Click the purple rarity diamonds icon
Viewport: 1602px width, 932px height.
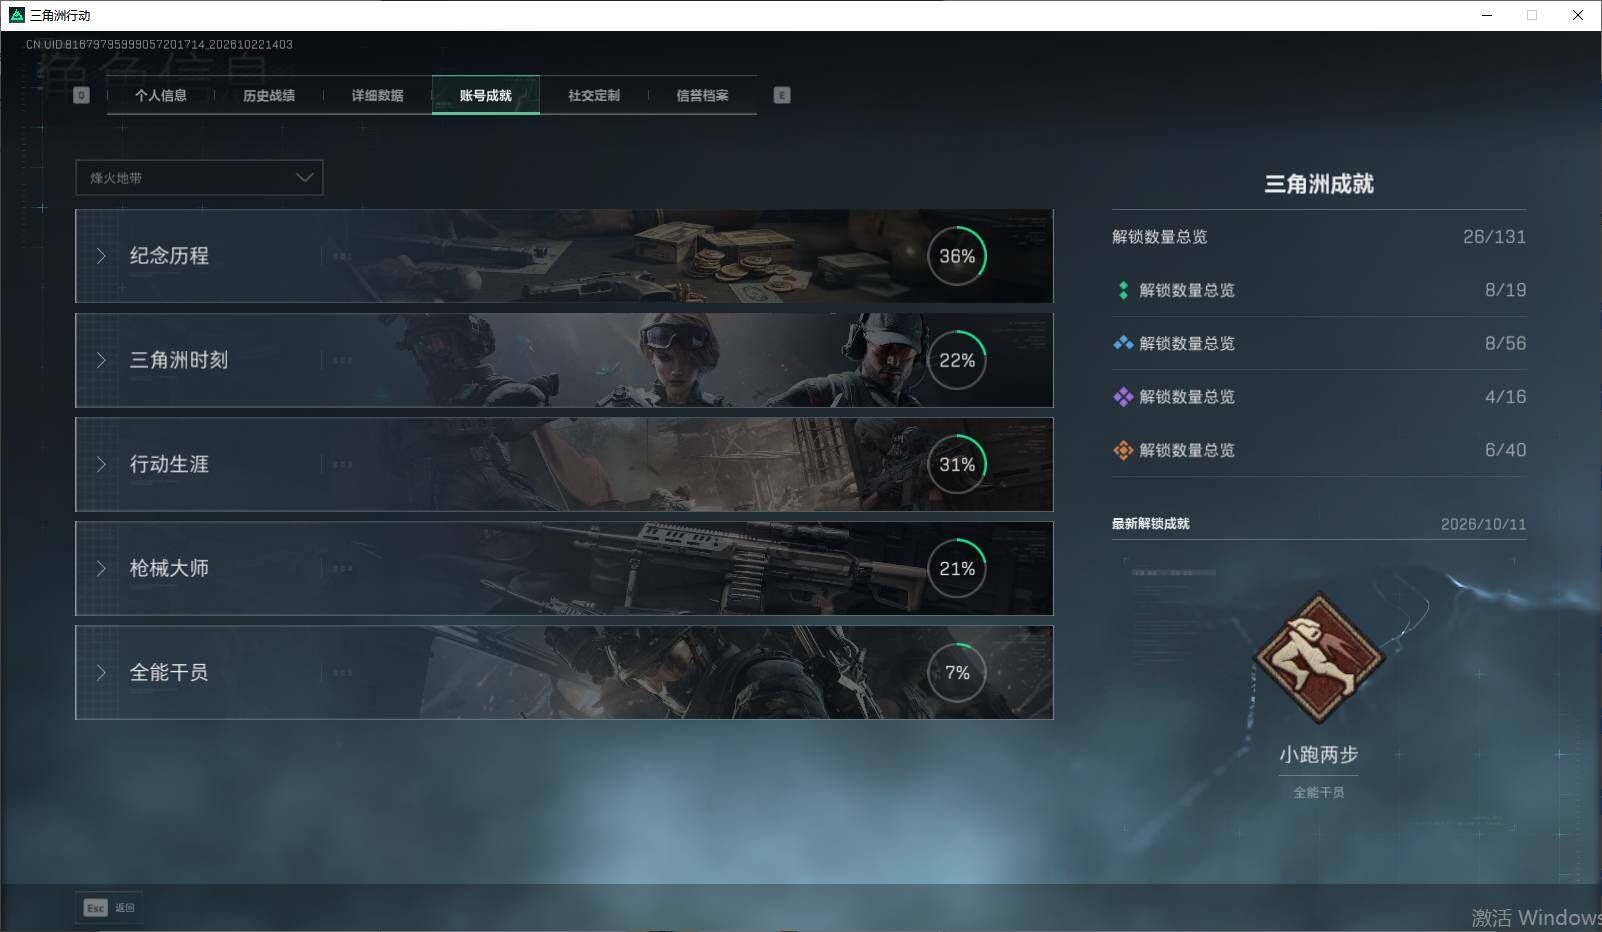tap(1123, 397)
